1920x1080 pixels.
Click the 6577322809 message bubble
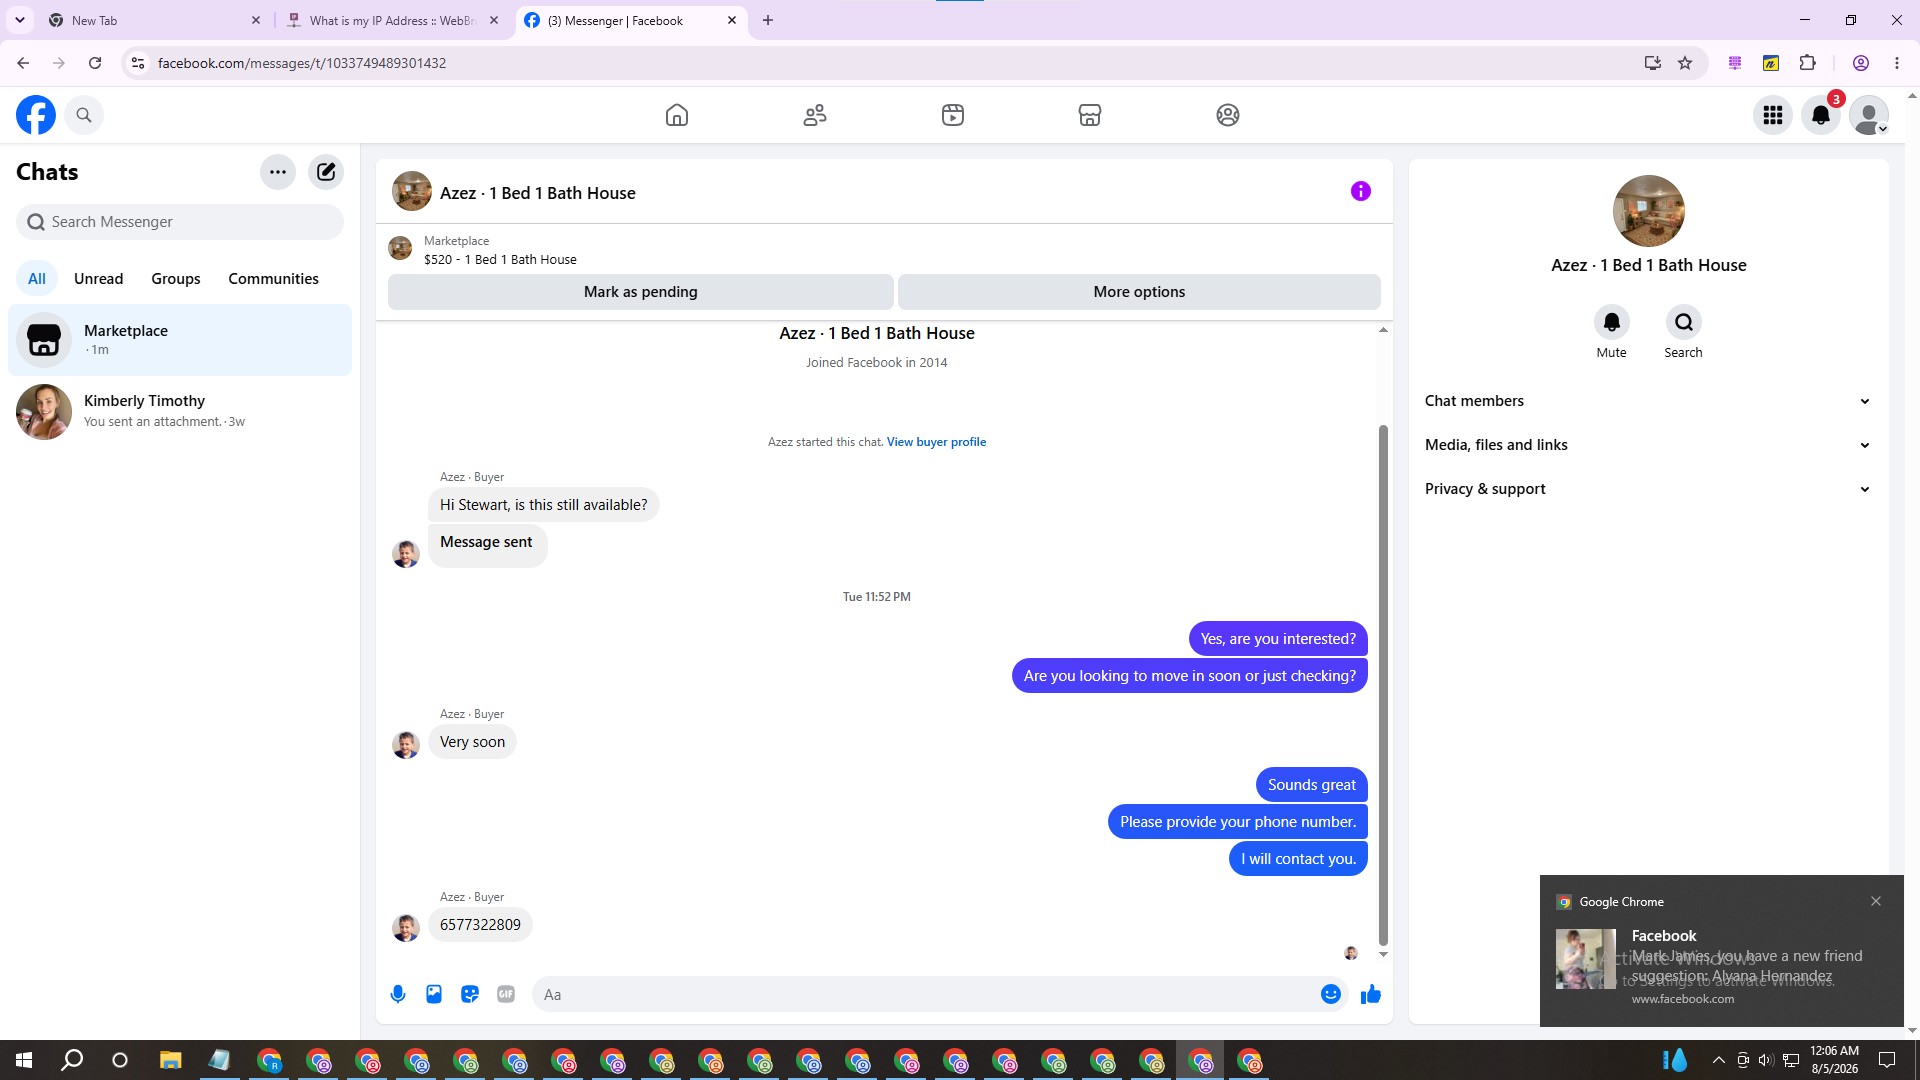480,925
